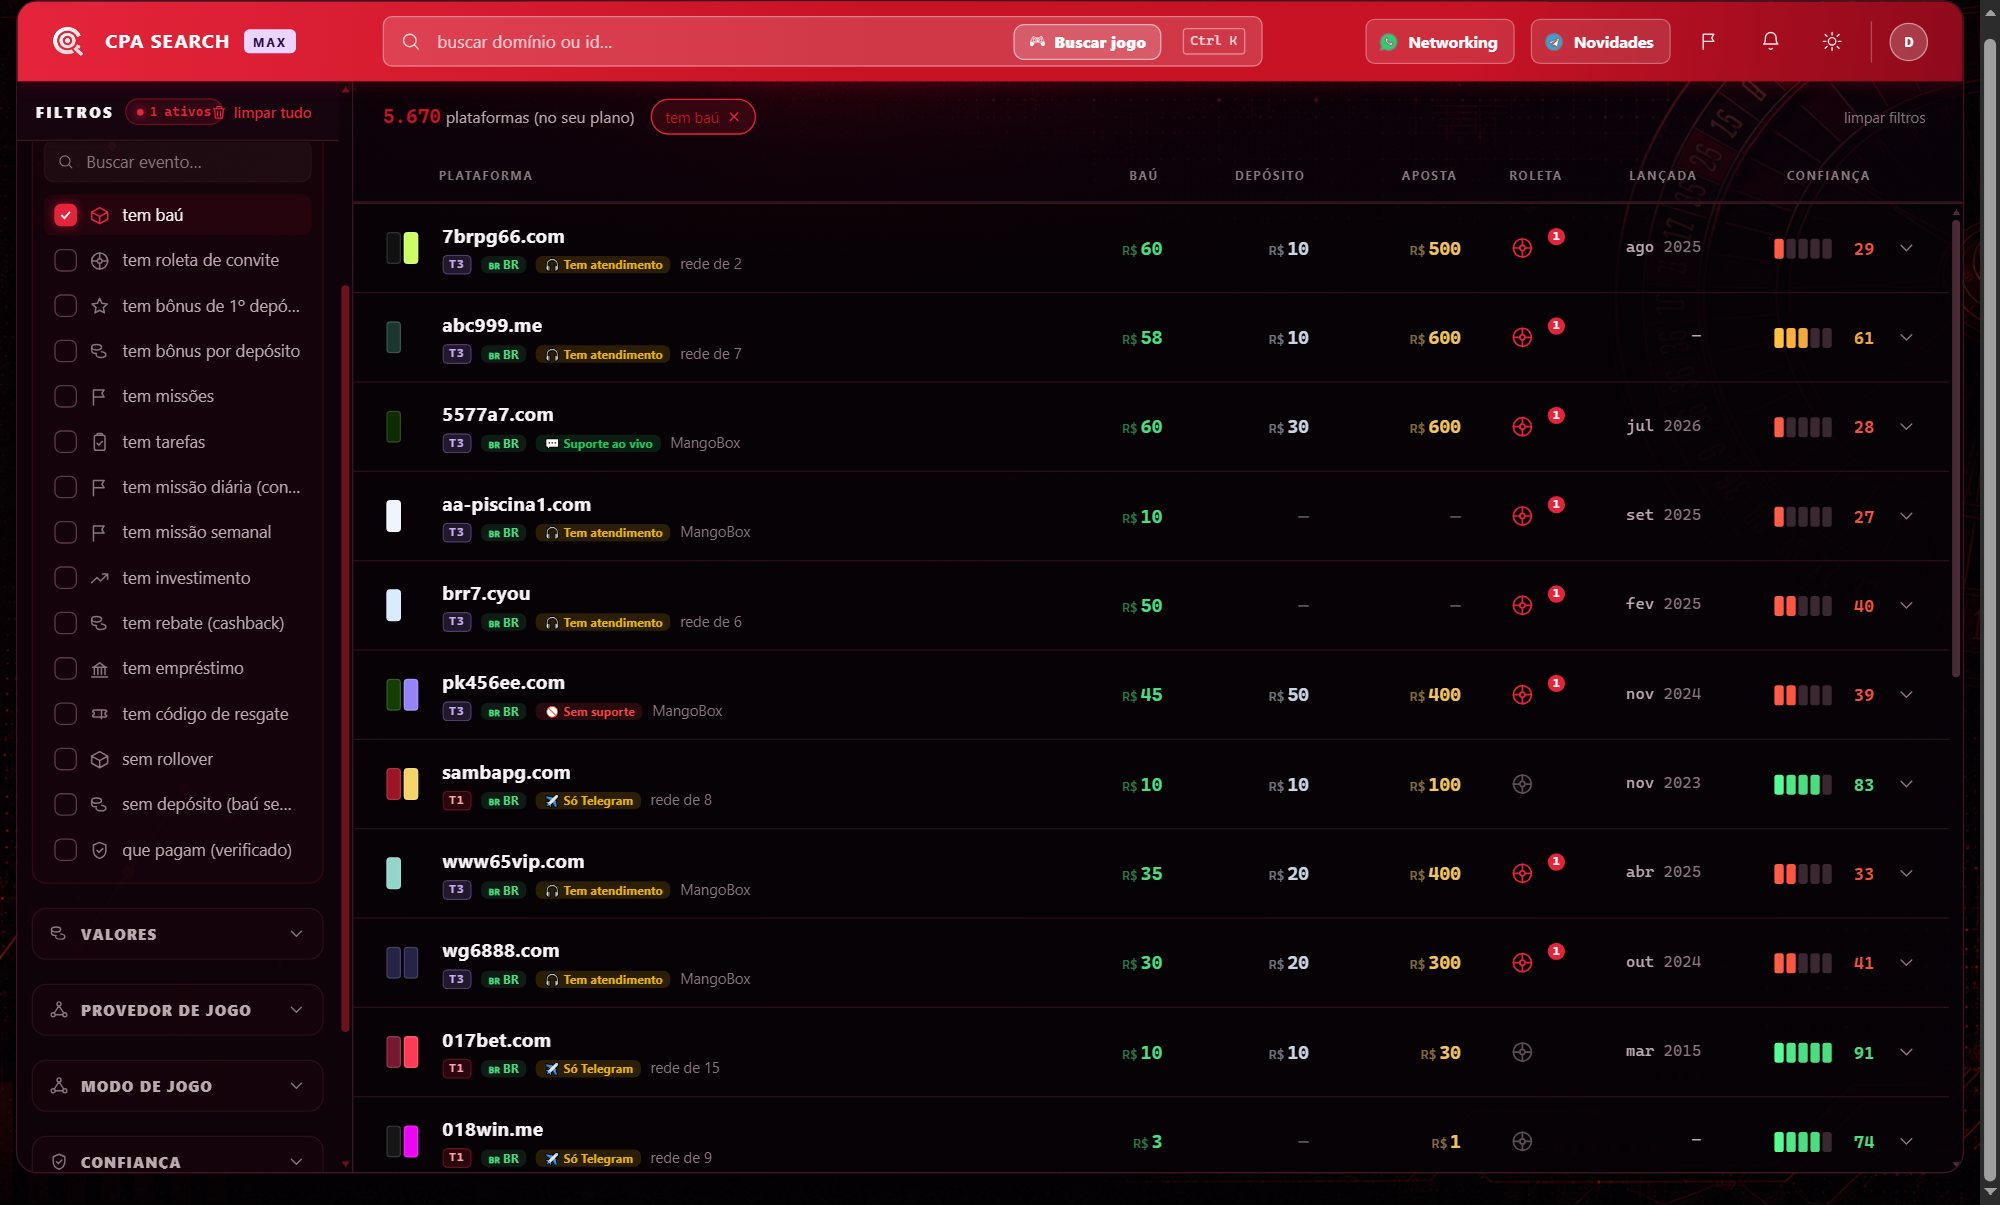This screenshot has height=1205, width=2000.
Task: Remove the 'tem baú' filter chip
Action: tap(734, 118)
